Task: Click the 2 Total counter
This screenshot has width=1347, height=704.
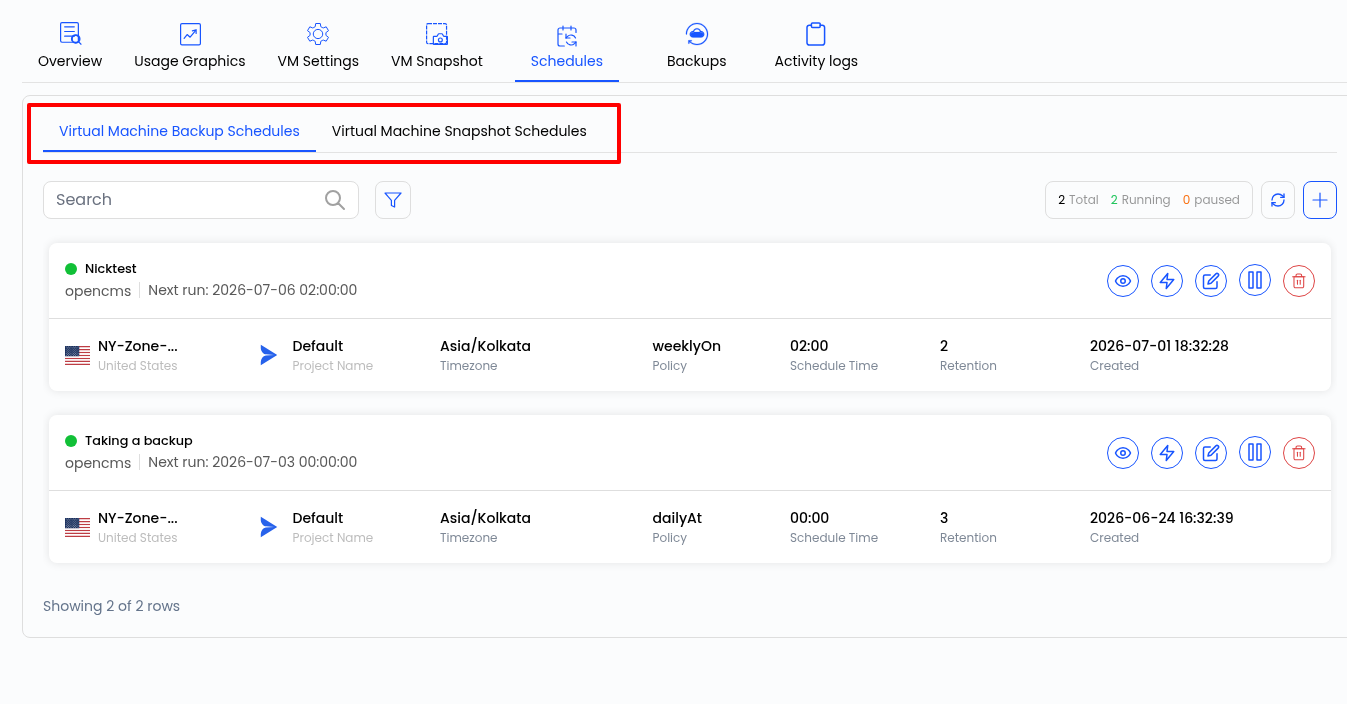Action: point(1078,200)
